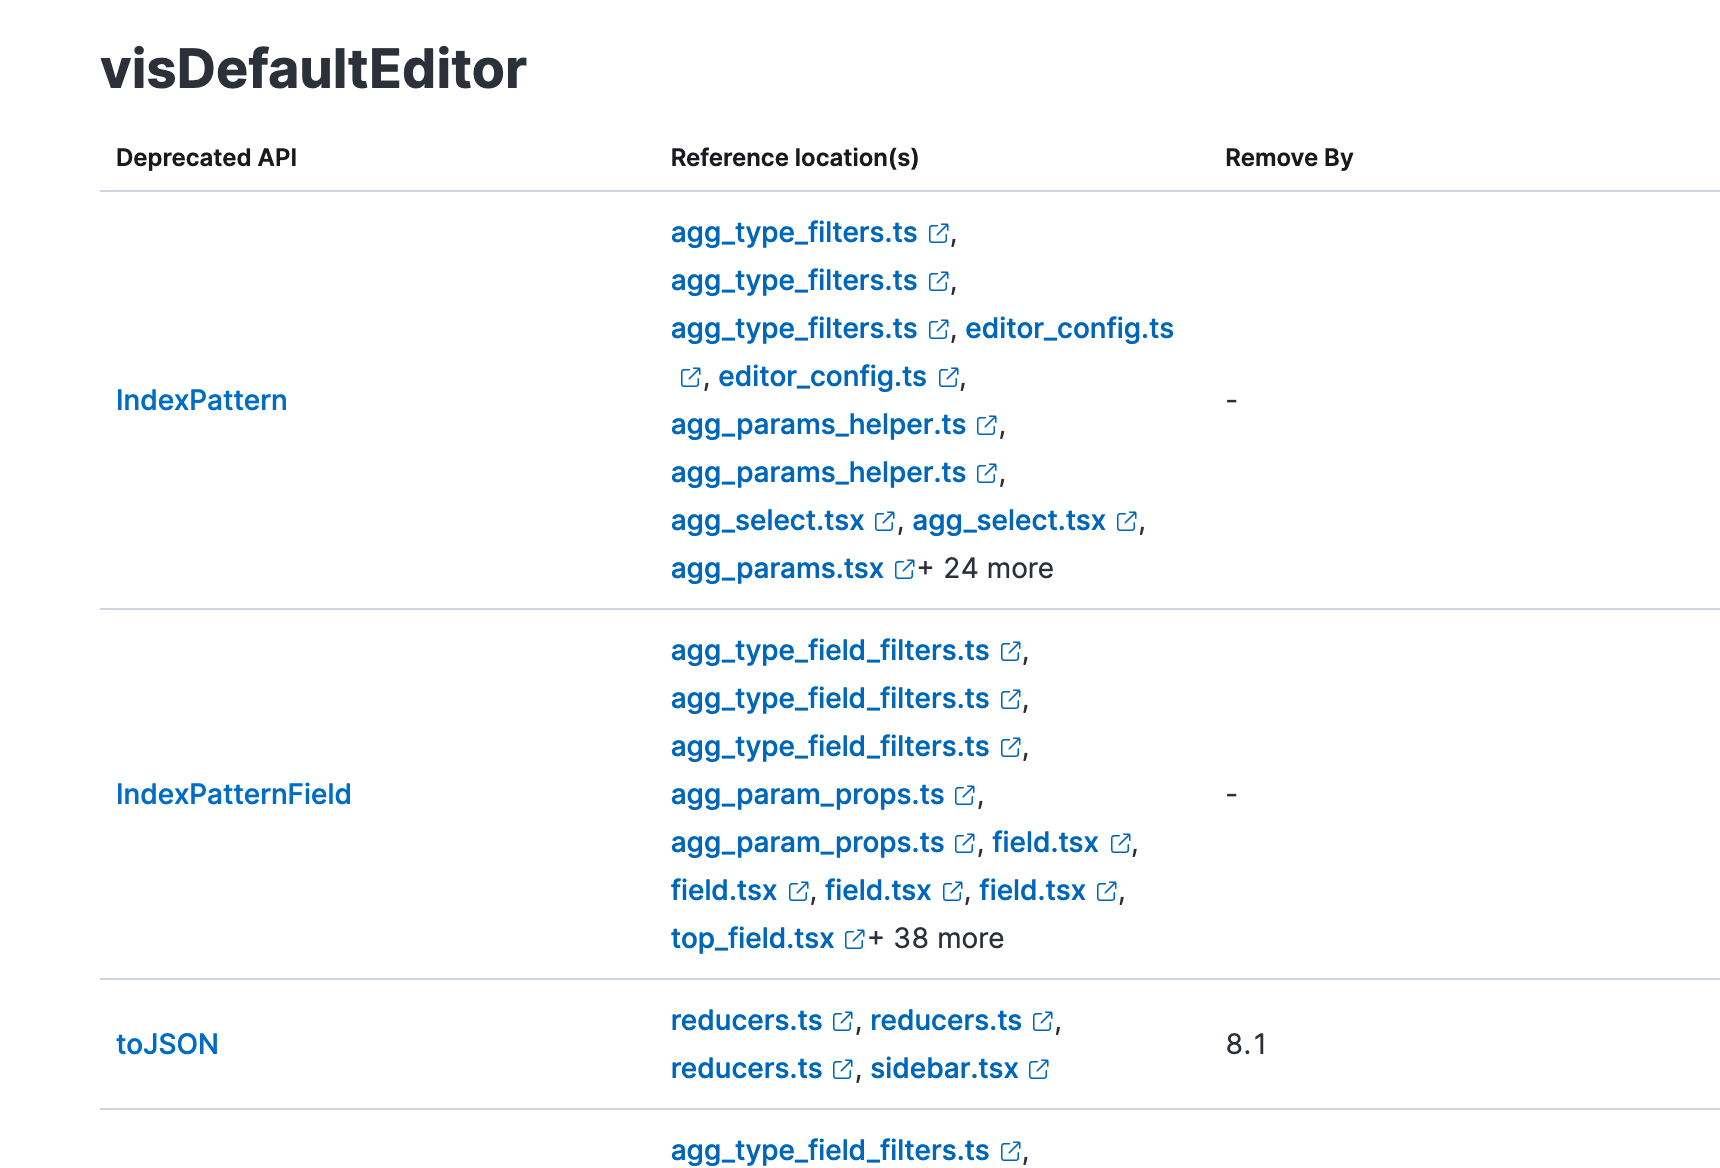Image resolution: width=1720 pixels, height=1168 pixels.
Task: Open the sidebar.tsx reference link
Action: click(944, 1069)
